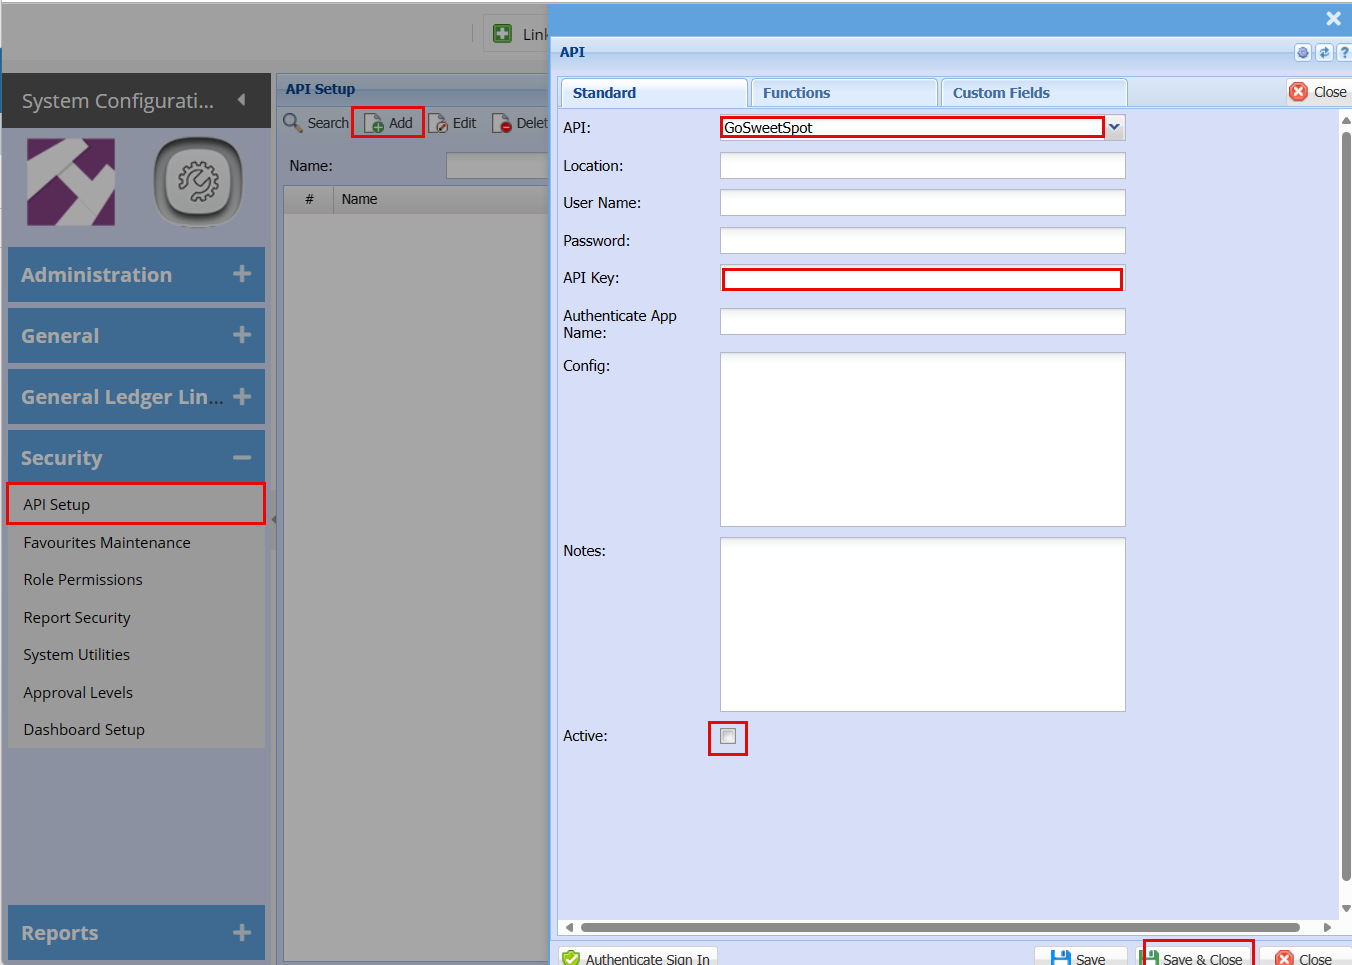Click the User Name input field
The width and height of the screenshot is (1352, 965).
point(923,203)
